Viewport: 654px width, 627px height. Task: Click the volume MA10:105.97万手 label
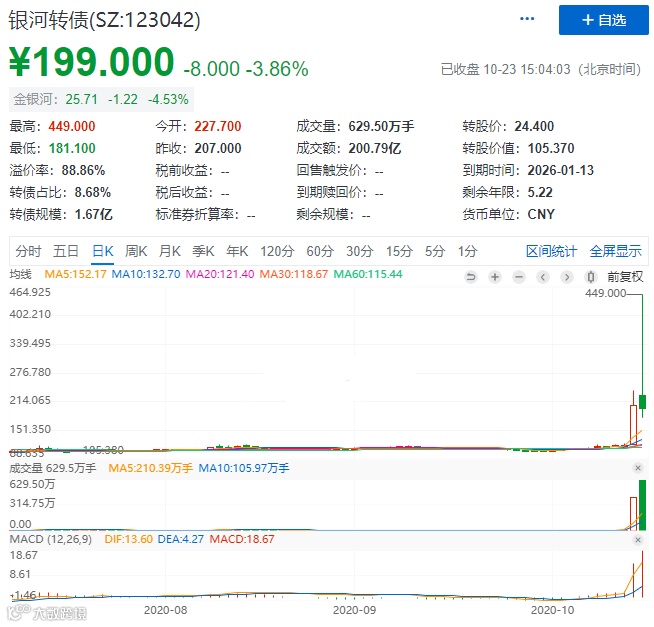point(244,468)
